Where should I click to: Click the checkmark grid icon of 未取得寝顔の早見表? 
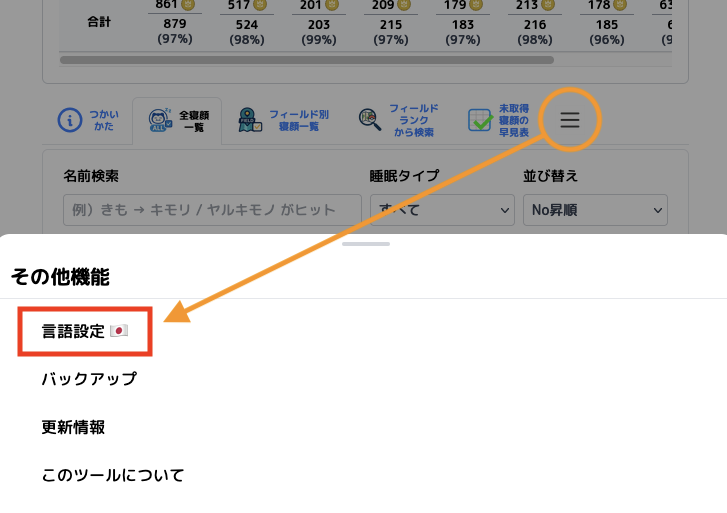480,120
